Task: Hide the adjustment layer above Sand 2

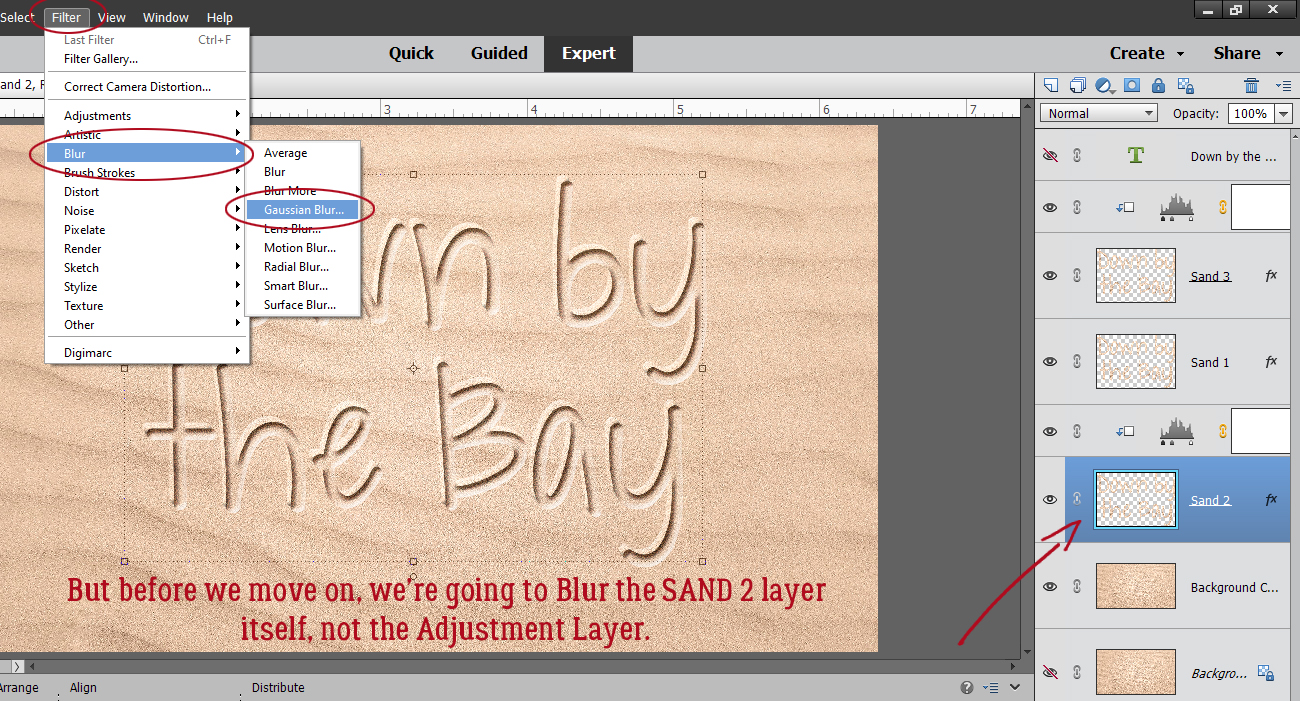Action: pos(1050,431)
